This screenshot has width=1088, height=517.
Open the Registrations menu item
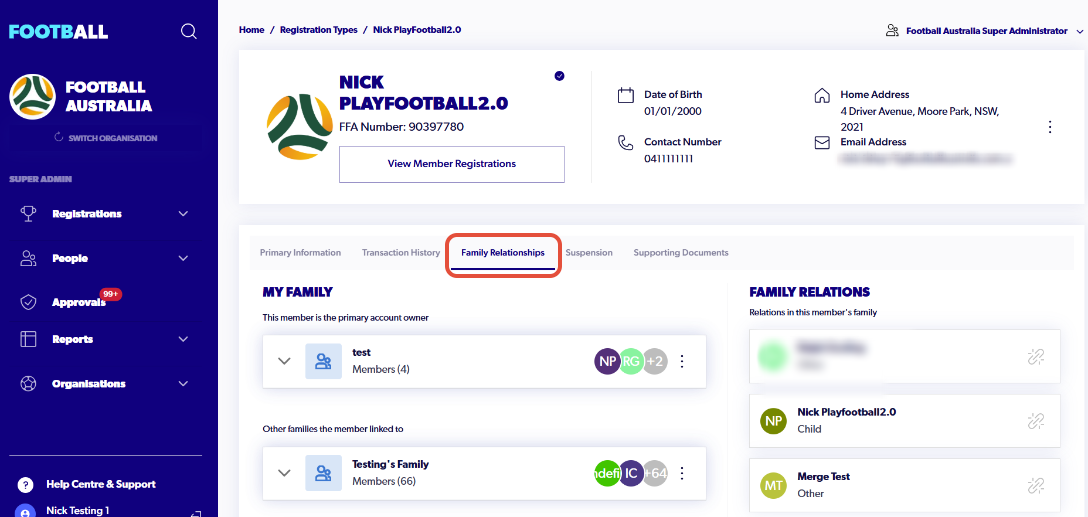click(x=87, y=214)
